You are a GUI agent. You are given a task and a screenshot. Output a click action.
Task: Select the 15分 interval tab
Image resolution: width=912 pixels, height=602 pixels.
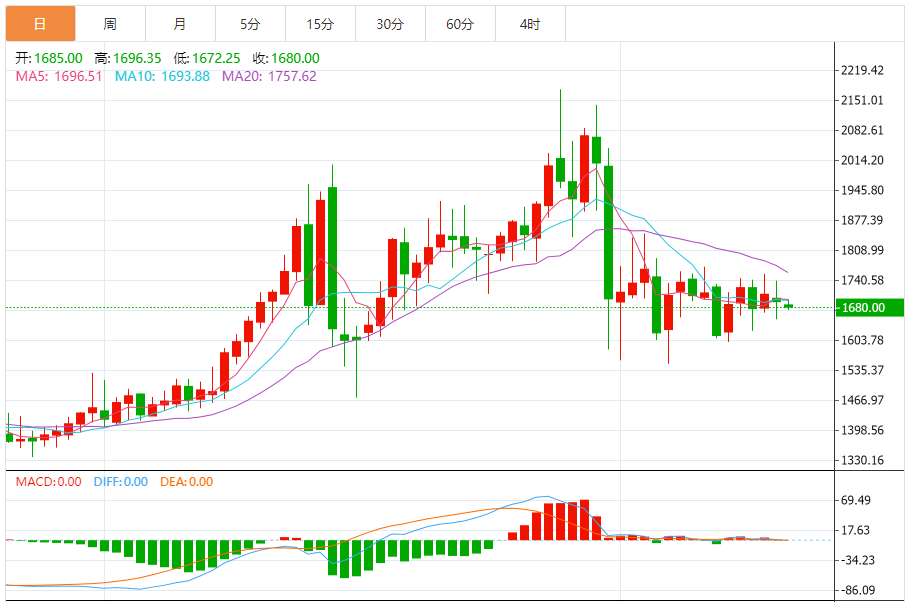pos(320,24)
